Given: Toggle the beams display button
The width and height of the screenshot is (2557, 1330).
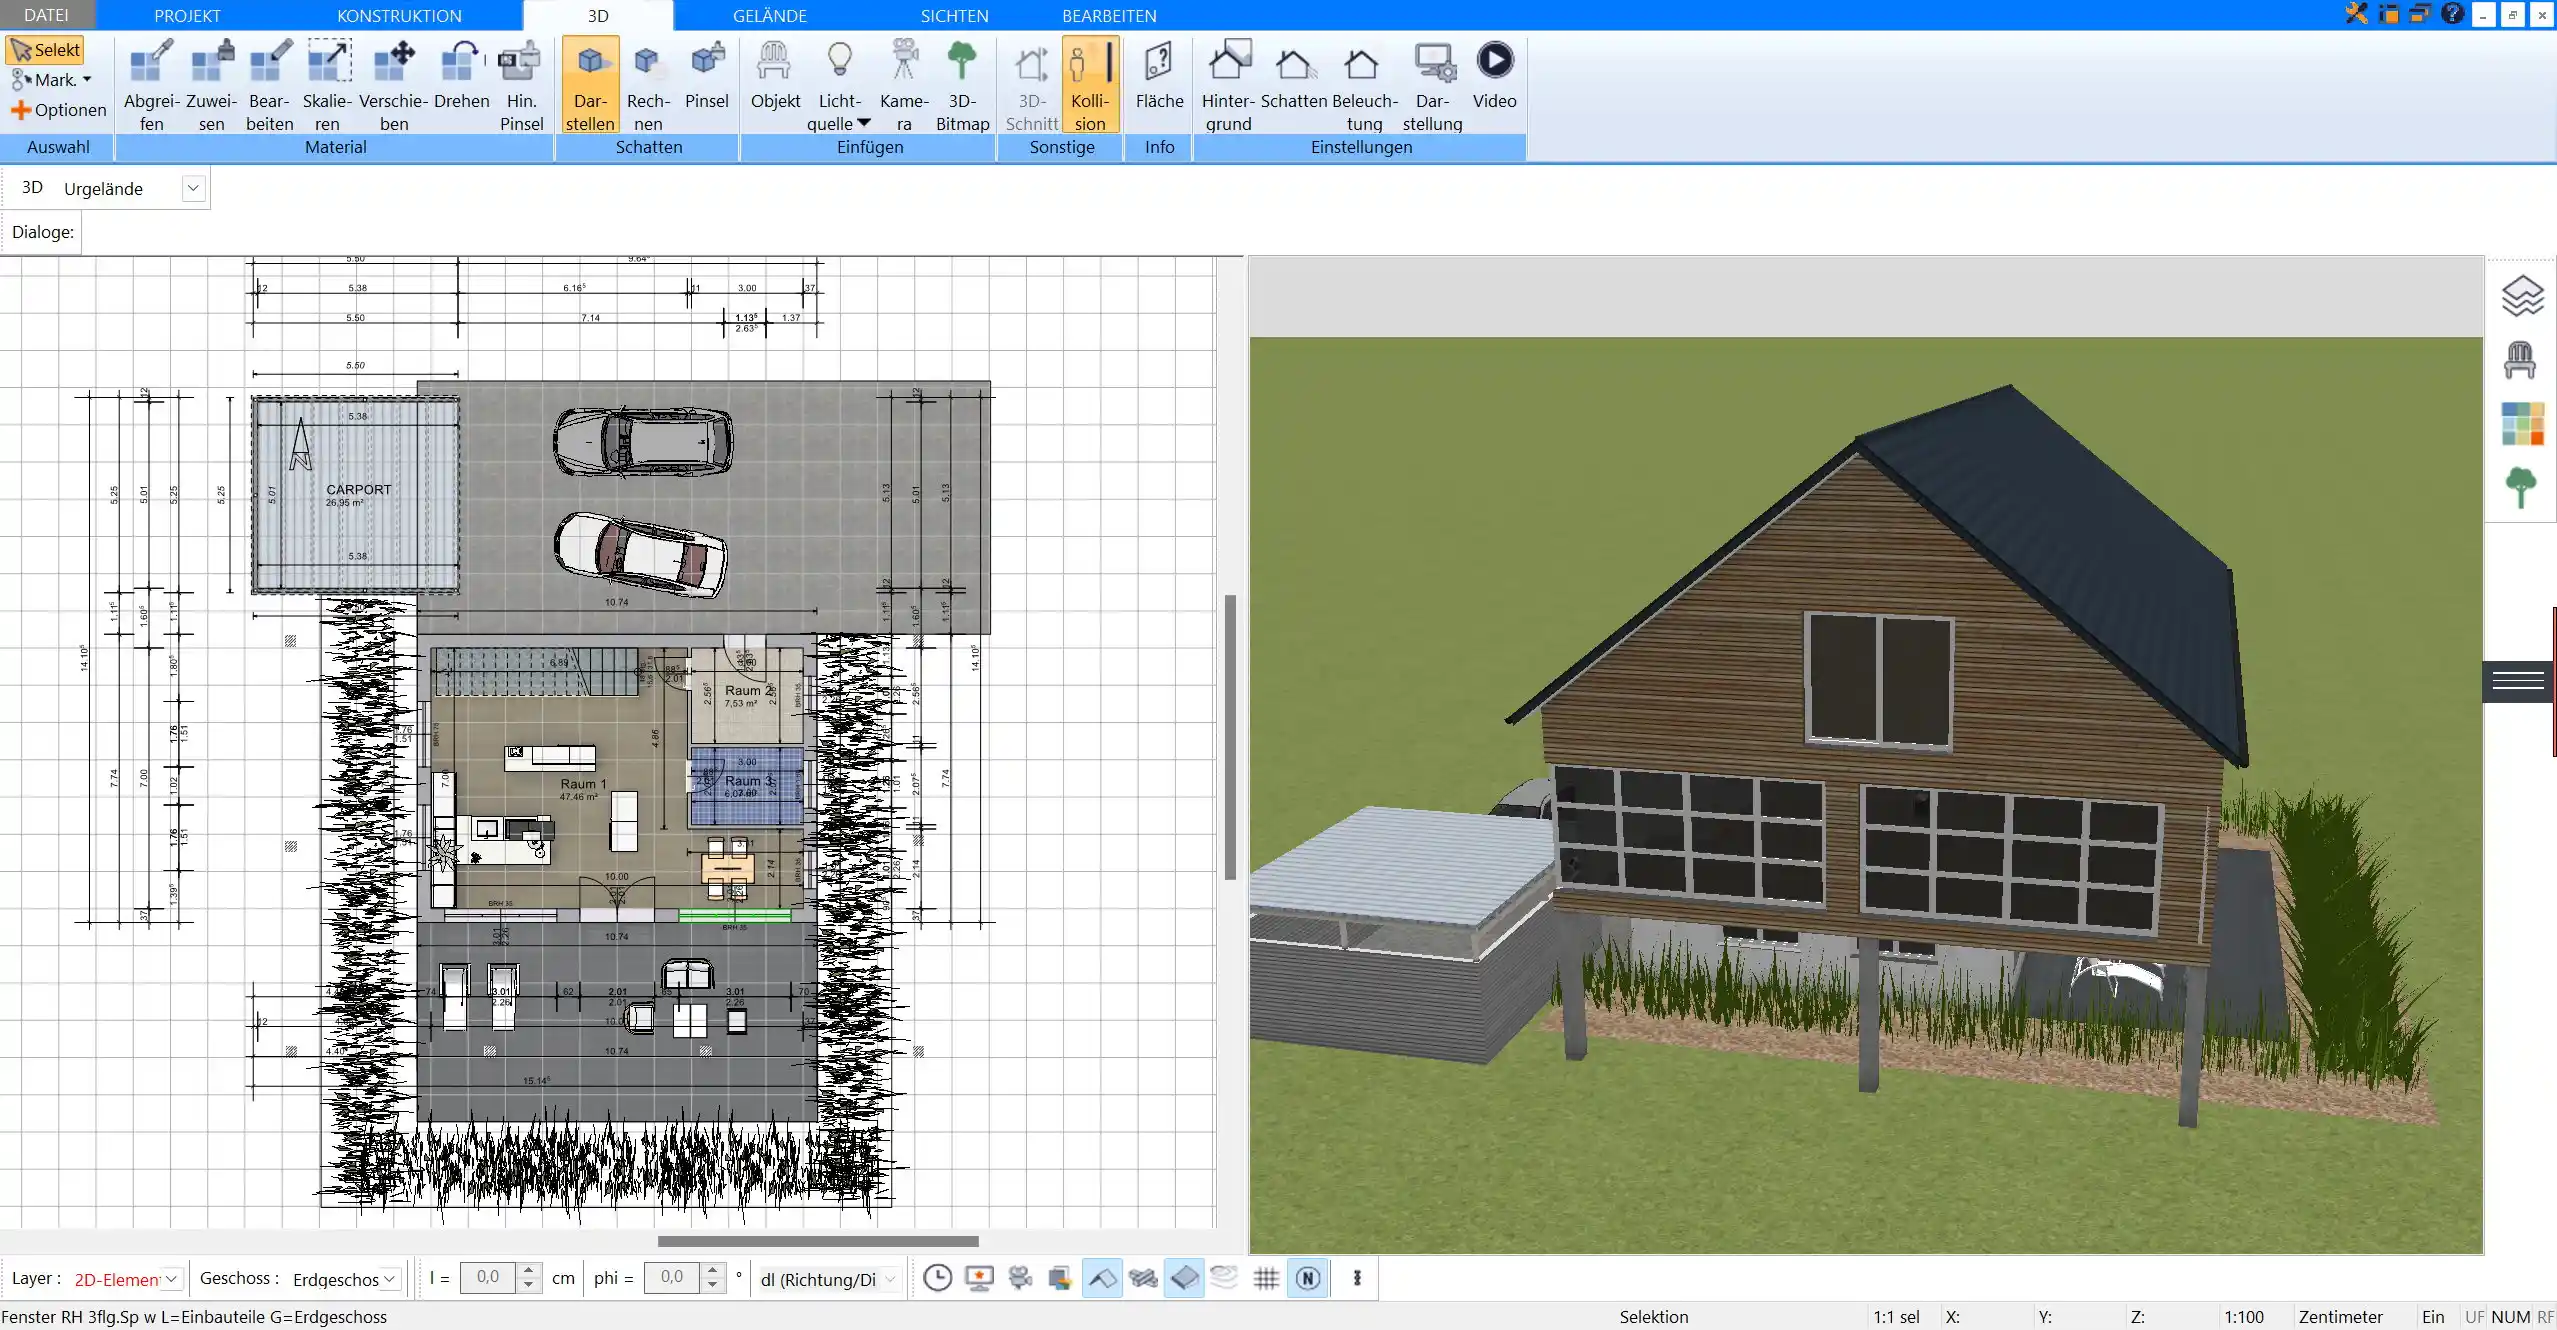Looking at the screenshot, I should click(1143, 1278).
